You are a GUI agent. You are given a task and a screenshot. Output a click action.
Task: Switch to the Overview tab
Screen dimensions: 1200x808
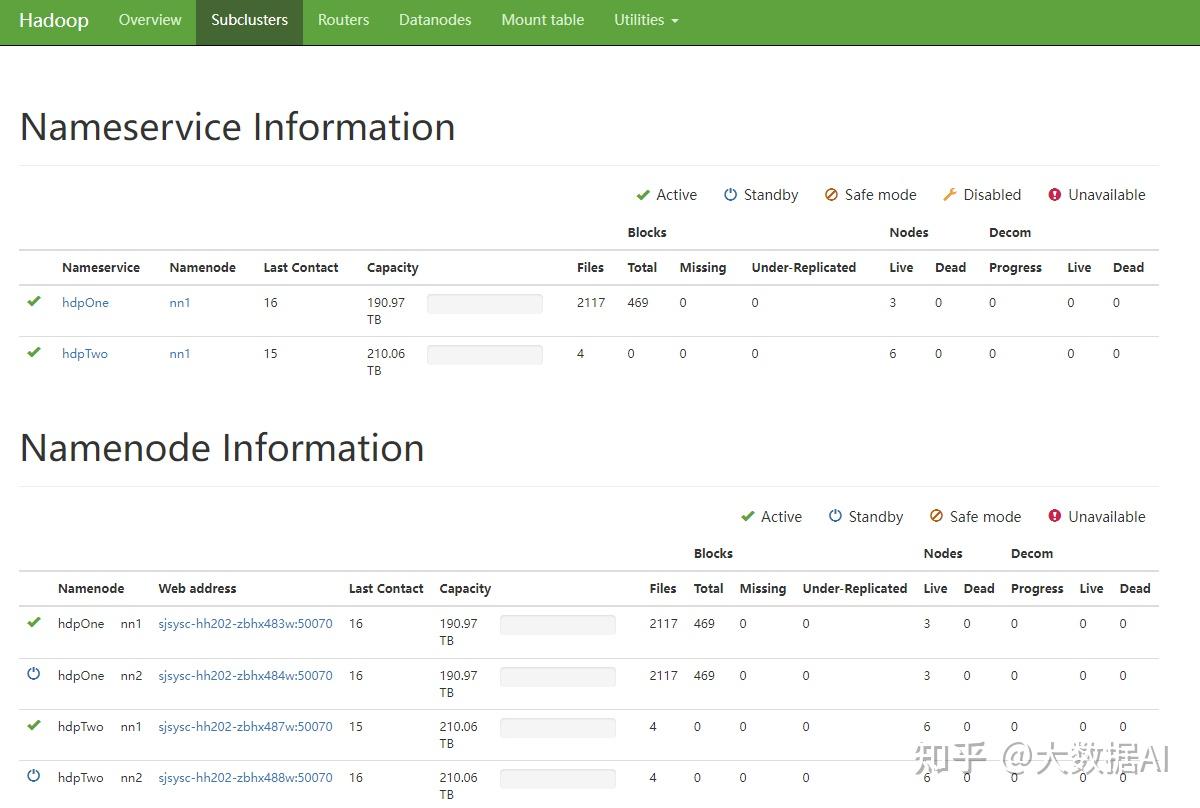click(x=150, y=20)
